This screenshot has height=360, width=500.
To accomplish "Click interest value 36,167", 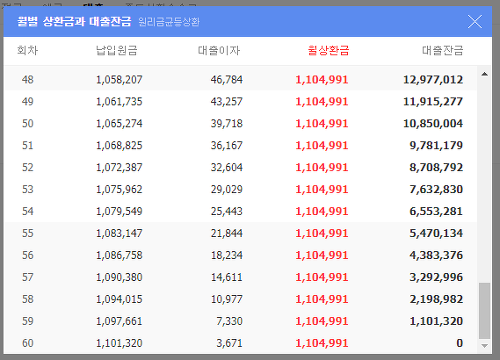I will tap(227, 145).
